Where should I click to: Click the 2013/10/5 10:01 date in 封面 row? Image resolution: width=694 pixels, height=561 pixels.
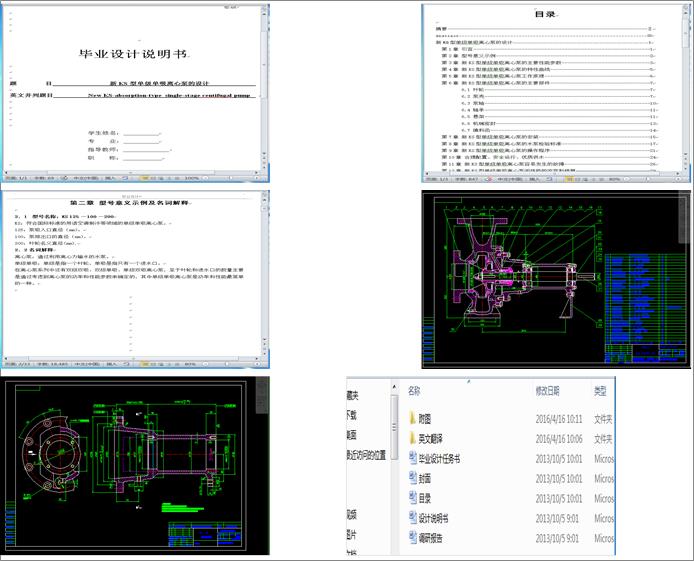pos(559,479)
